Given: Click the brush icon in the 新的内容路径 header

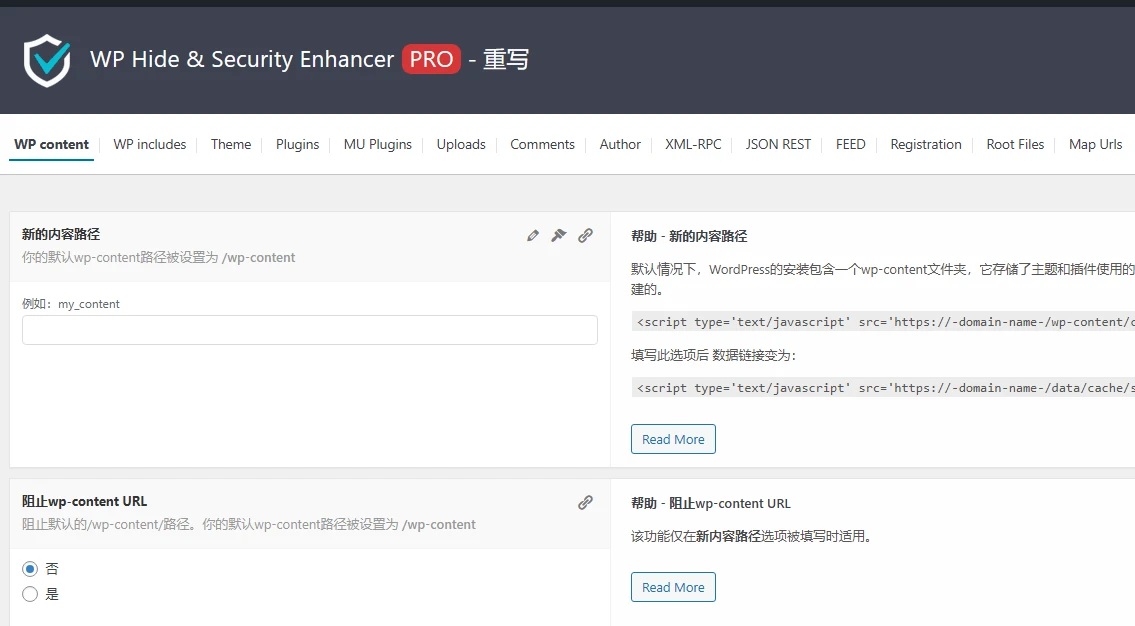Looking at the screenshot, I should [558, 235].
